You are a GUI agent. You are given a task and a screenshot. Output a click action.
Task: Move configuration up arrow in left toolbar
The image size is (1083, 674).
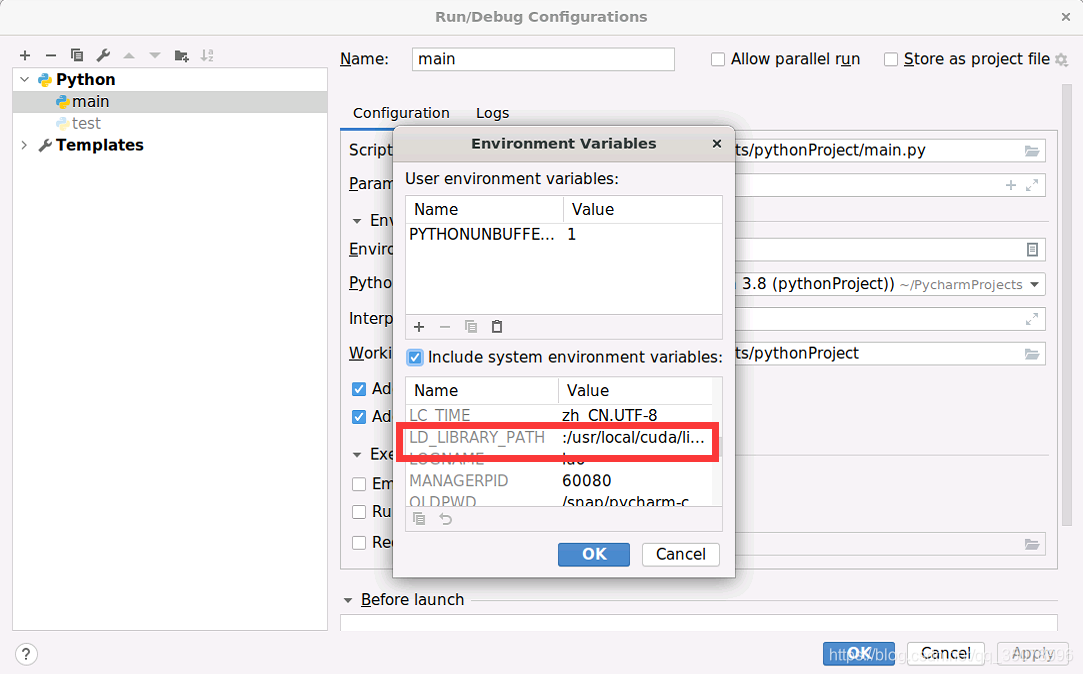128,55
